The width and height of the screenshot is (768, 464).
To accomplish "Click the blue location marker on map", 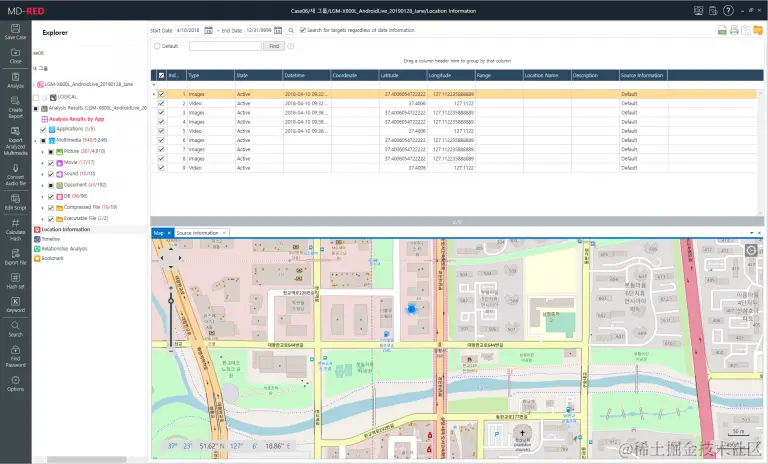I will pyautogui.click(x=411, y=309).
